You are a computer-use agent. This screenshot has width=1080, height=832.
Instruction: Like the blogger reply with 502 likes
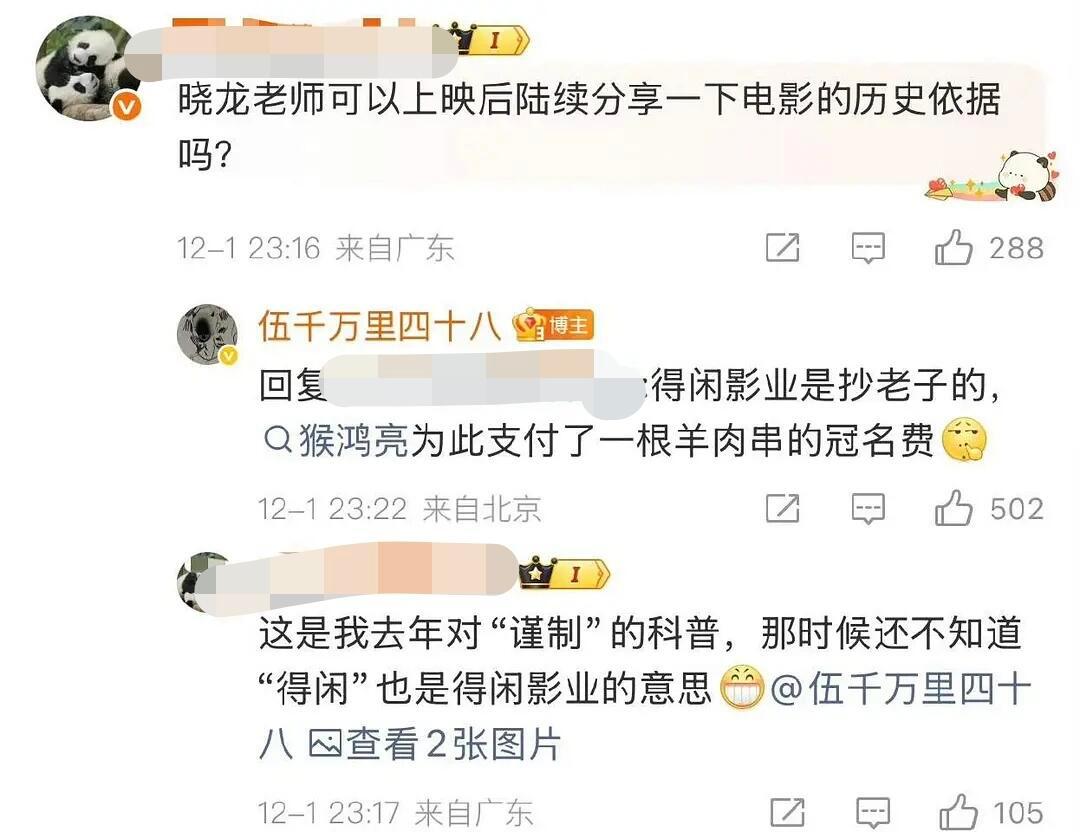pos(953,508)
